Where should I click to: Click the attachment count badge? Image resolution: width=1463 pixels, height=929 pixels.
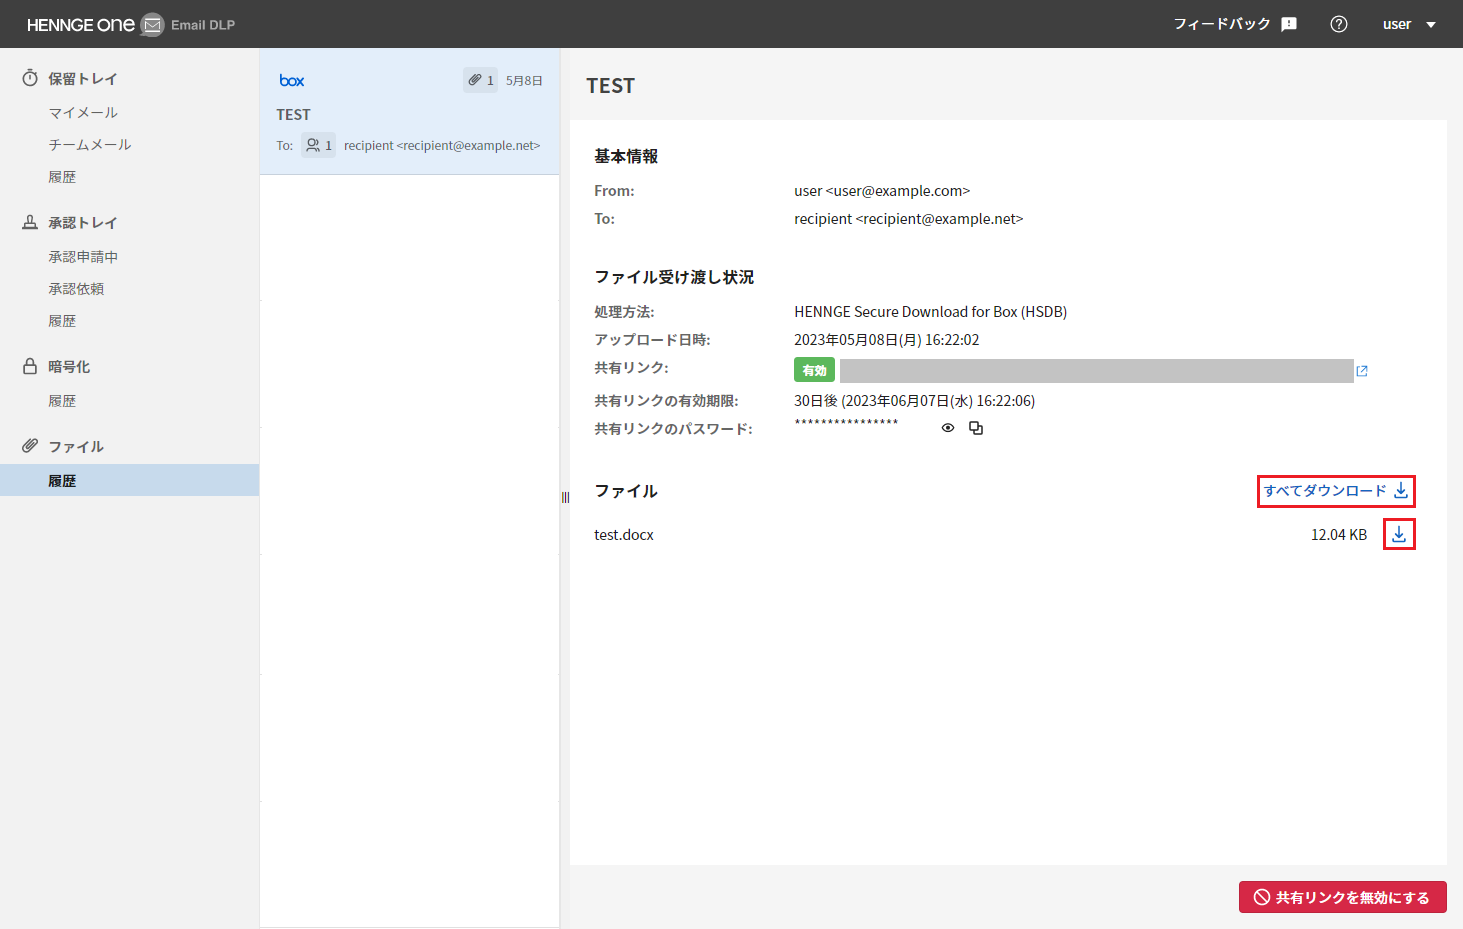(x=480, y=80)
